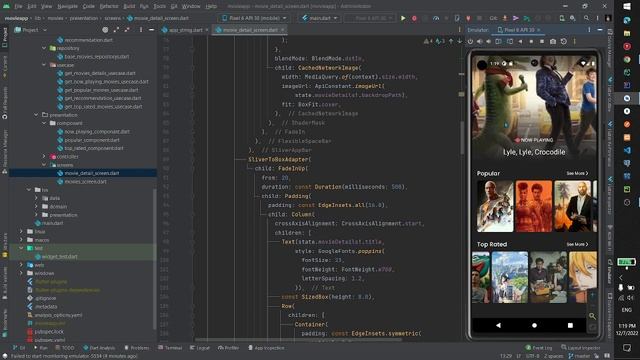
Task: Tap first Popular movie poster thumbnail
Action: (x=495, y=207)
